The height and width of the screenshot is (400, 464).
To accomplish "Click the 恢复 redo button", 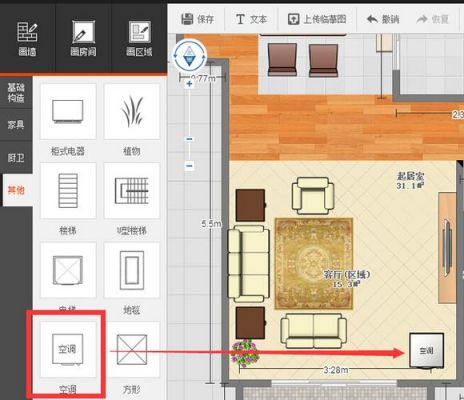I will [433, 19].
